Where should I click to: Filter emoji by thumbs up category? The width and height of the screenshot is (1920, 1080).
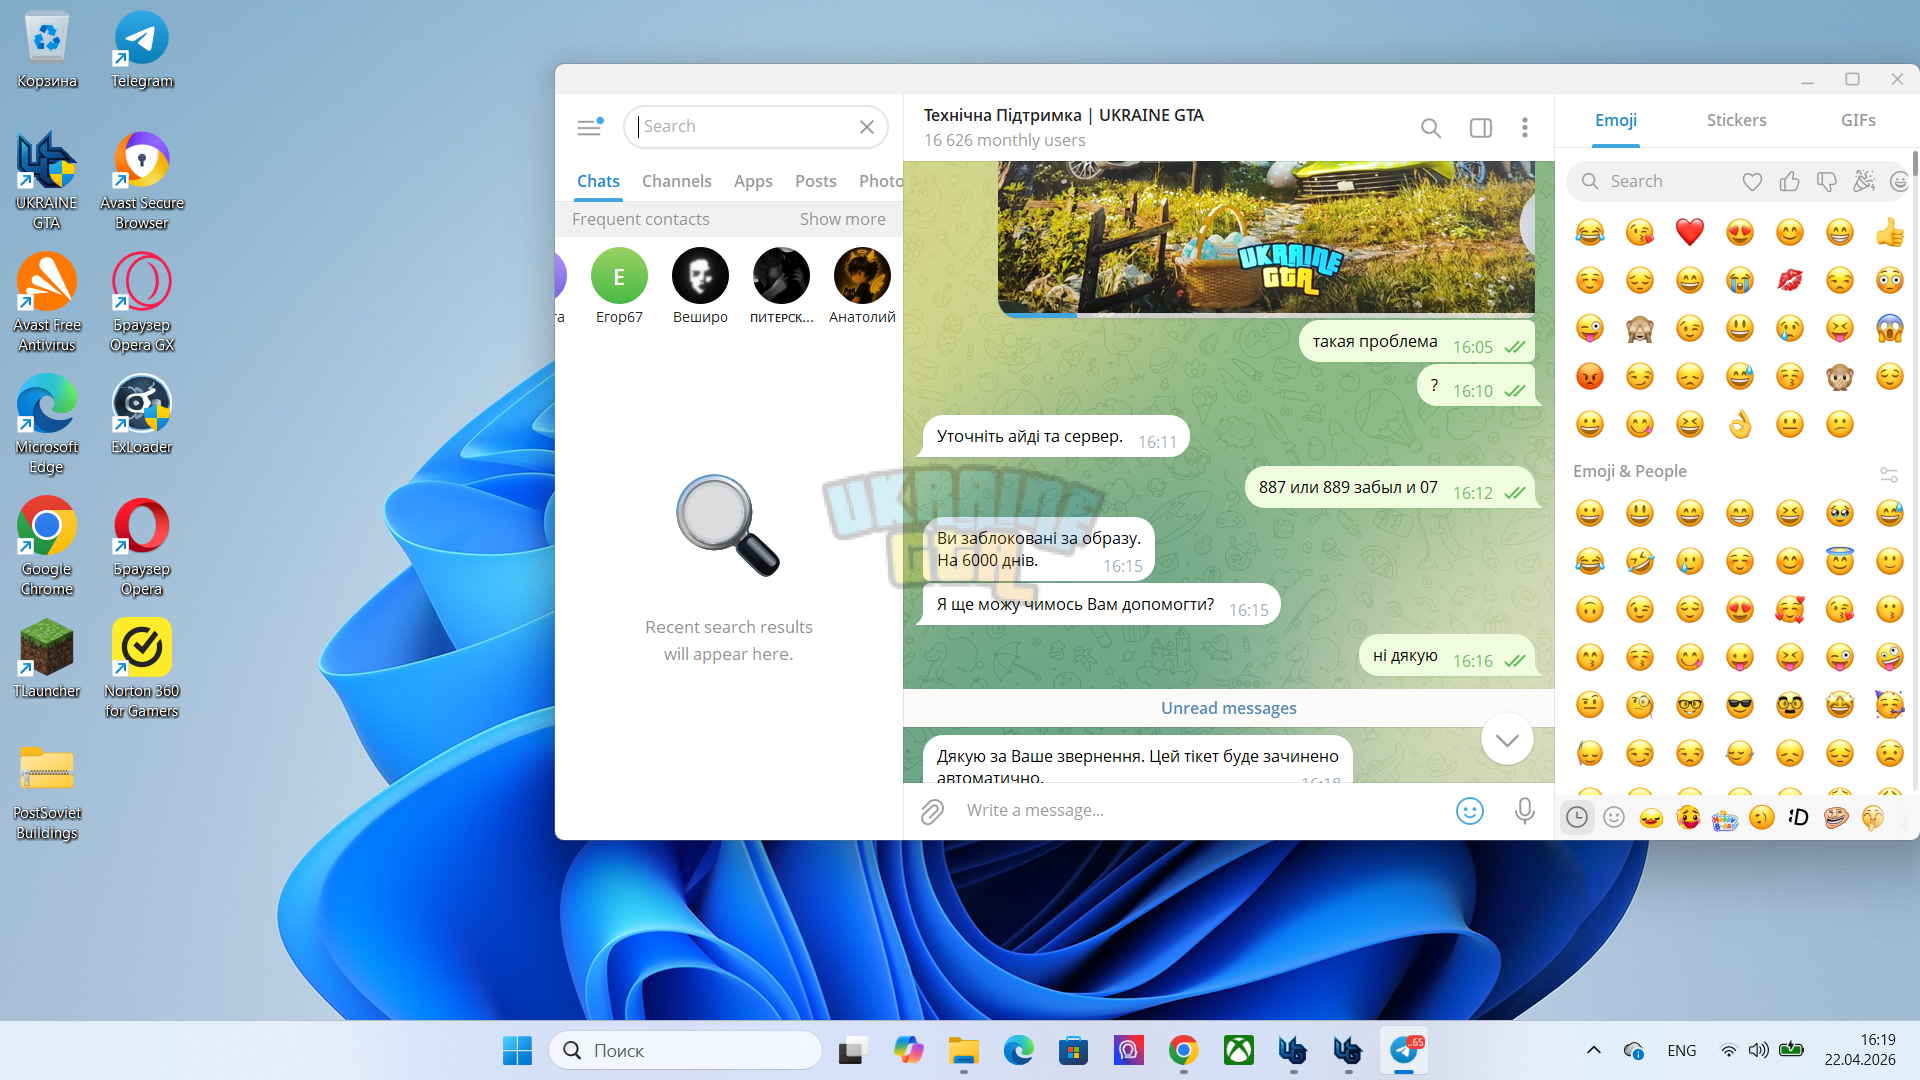[x=1790, y=181]
